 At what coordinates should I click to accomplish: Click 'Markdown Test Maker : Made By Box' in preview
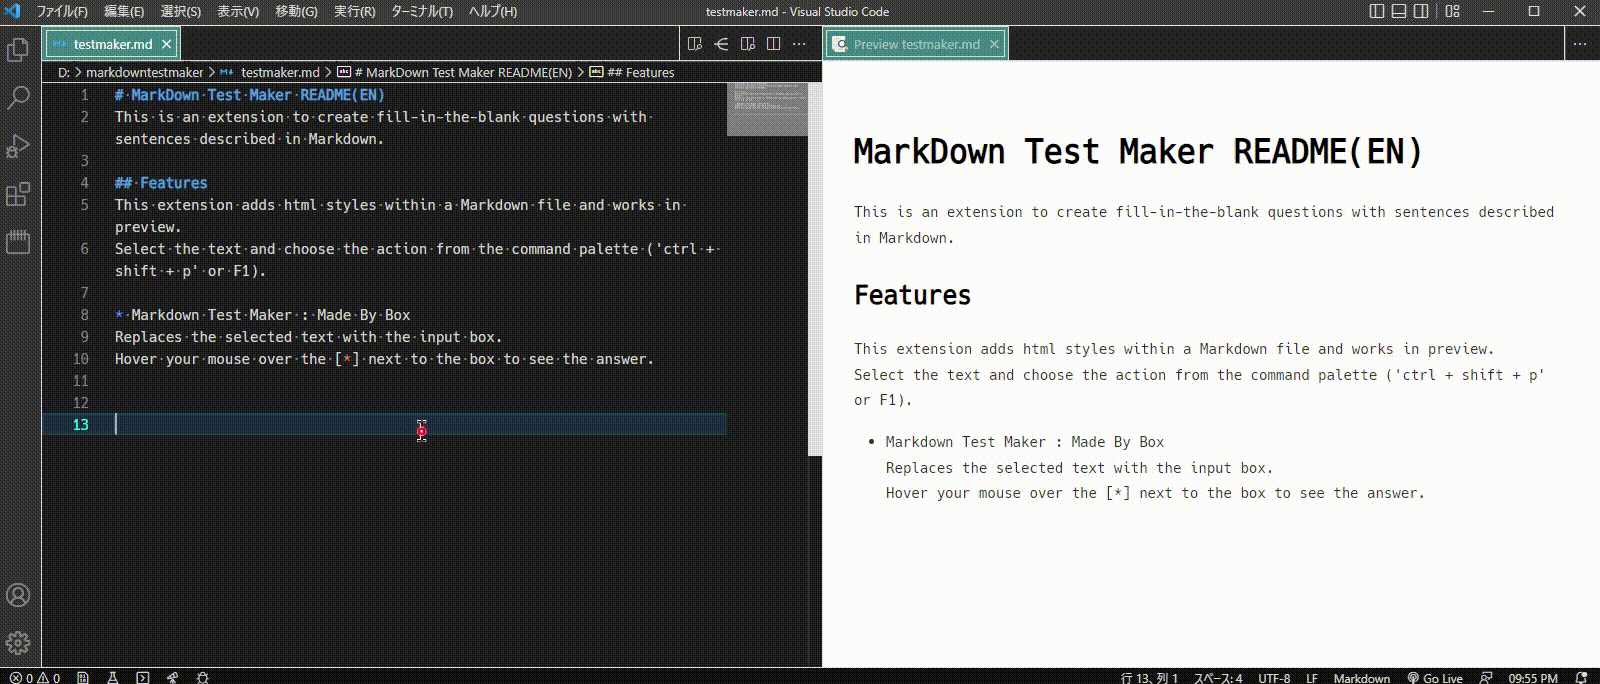coord(1024,441)
